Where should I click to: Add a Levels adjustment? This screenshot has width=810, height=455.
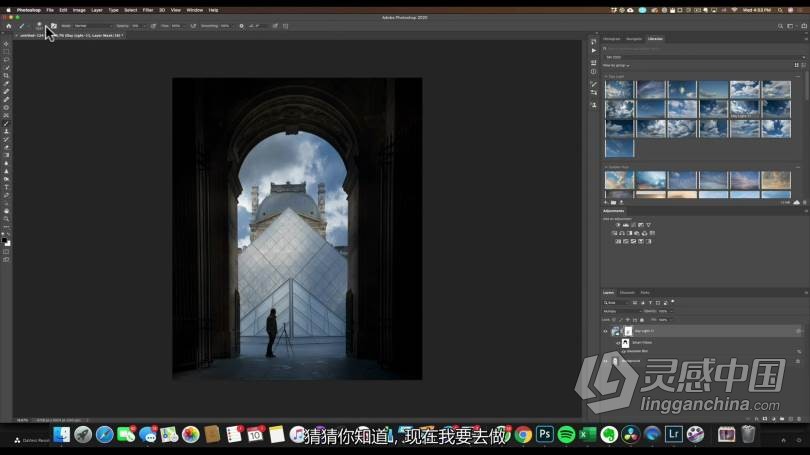[x=626, y=225]
